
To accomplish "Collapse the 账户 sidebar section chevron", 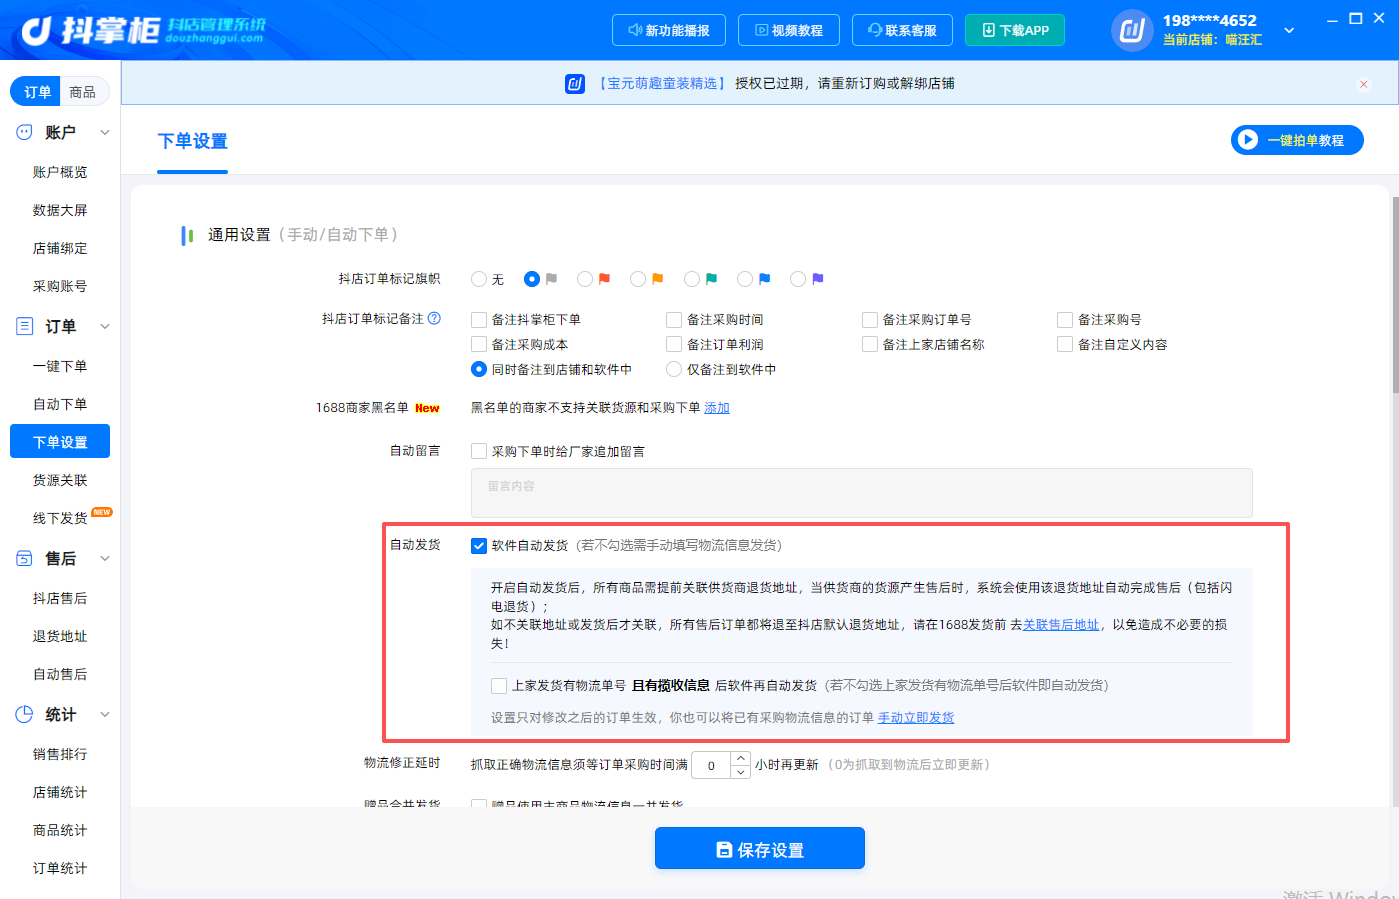I will click(104, 132).
